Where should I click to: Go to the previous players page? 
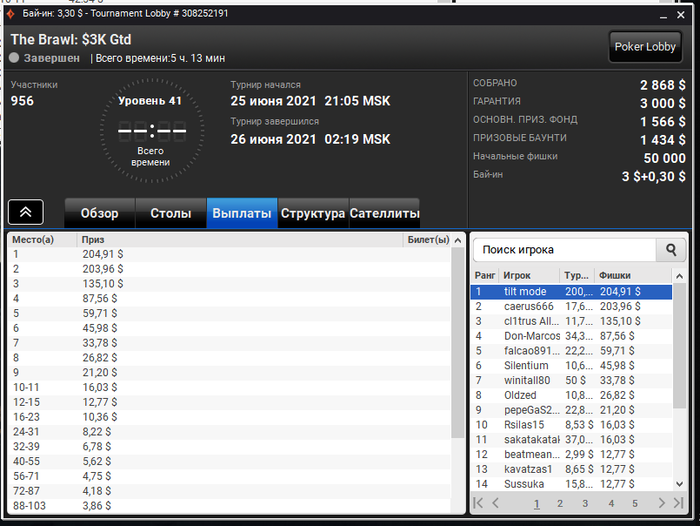[x=496, y=503]
